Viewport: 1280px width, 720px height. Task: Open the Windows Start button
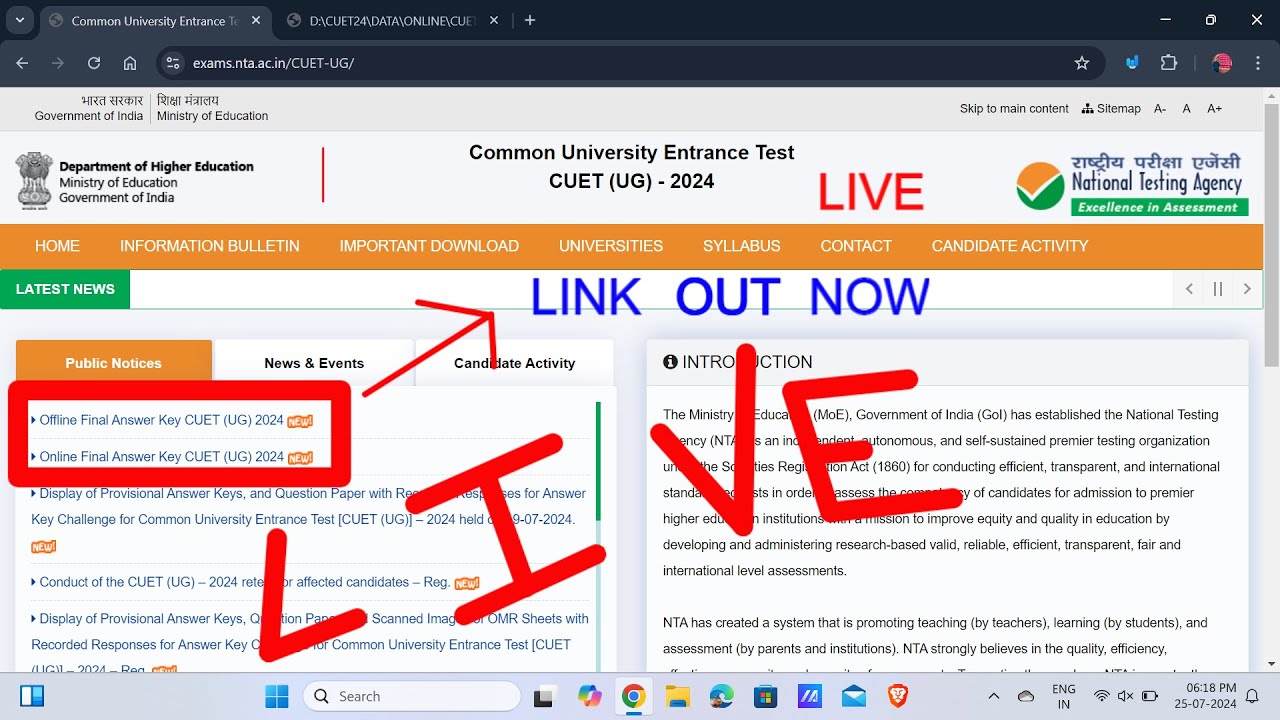click(x=277, y=696)
